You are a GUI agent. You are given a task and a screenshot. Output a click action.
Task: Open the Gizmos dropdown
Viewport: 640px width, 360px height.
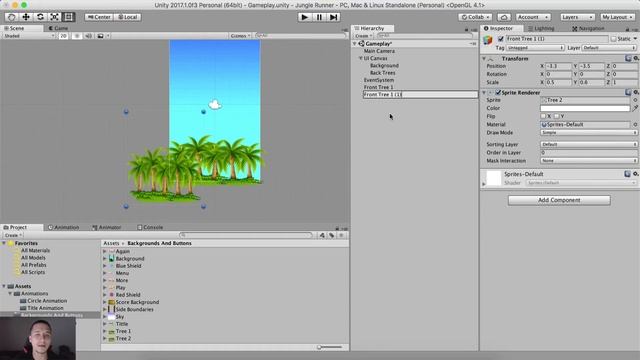pyautogui.click(x=240, y=36)
